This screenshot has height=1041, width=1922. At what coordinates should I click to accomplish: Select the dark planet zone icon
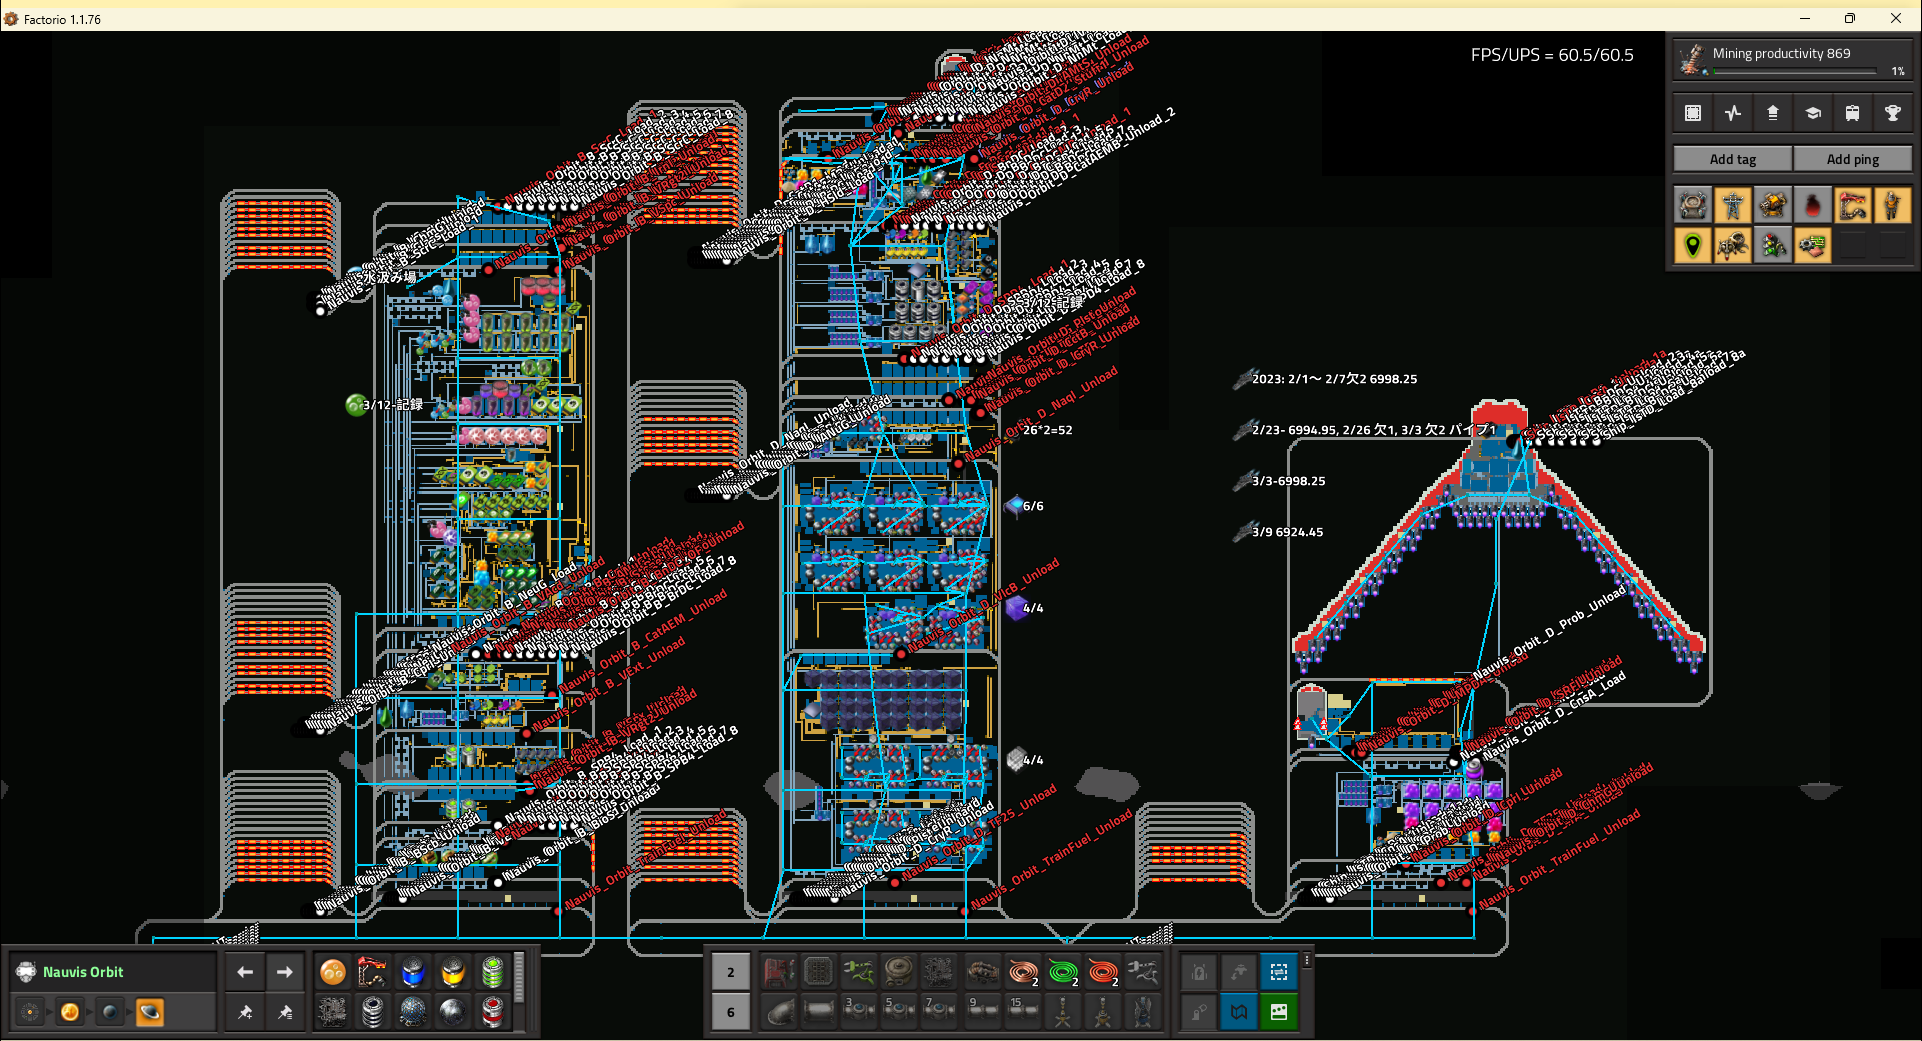110,1012
